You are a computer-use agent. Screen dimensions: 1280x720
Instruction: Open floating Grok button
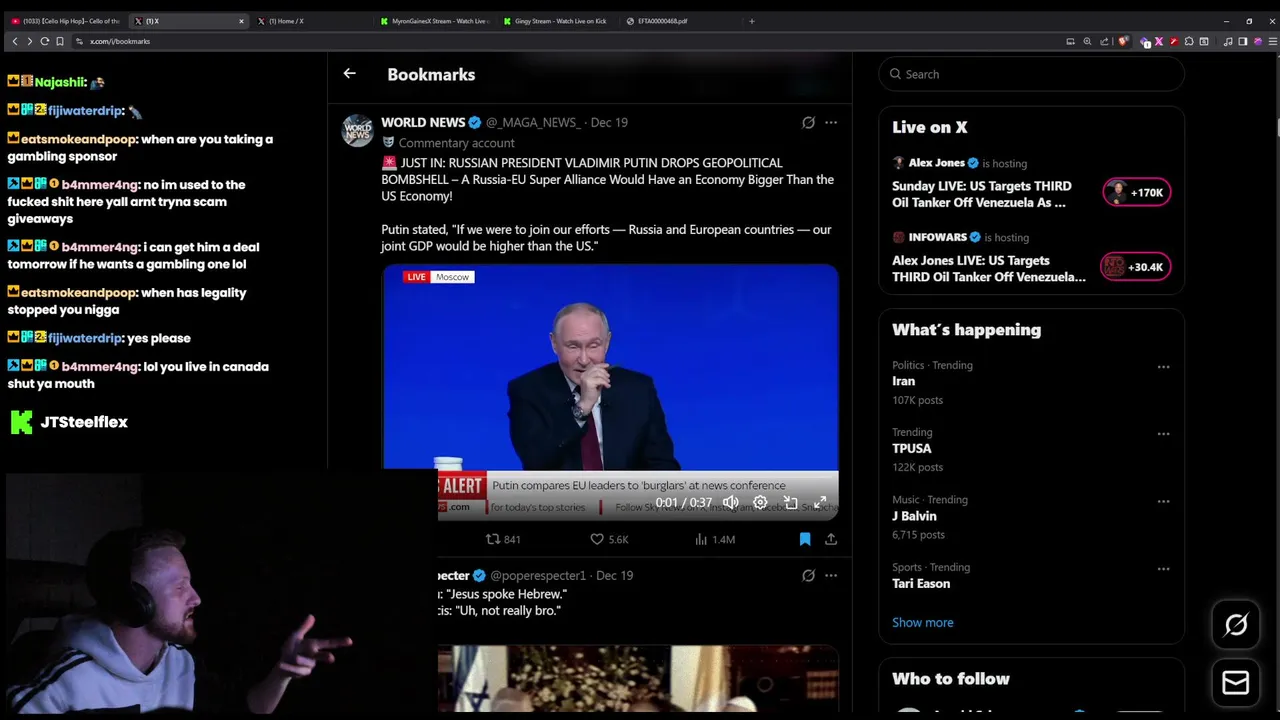click(1236, 625)
